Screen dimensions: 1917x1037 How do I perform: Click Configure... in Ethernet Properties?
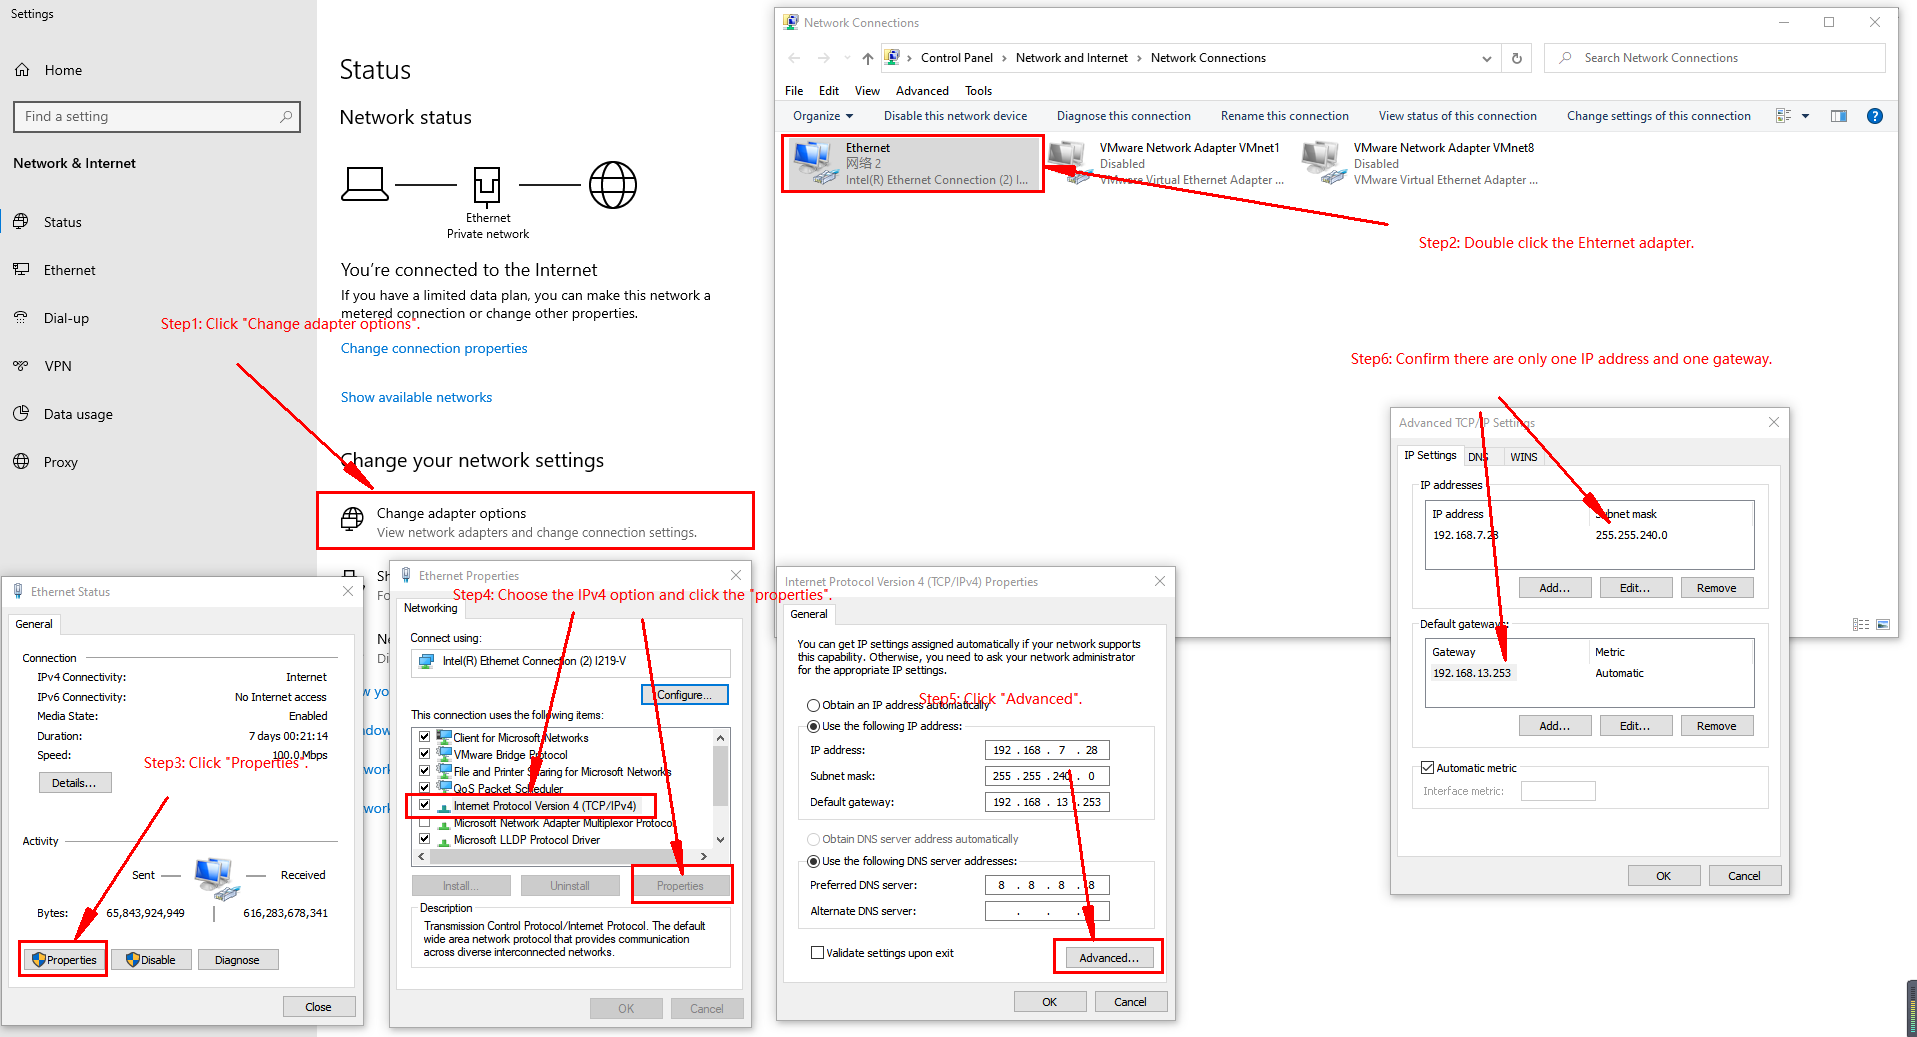[684, 695]
